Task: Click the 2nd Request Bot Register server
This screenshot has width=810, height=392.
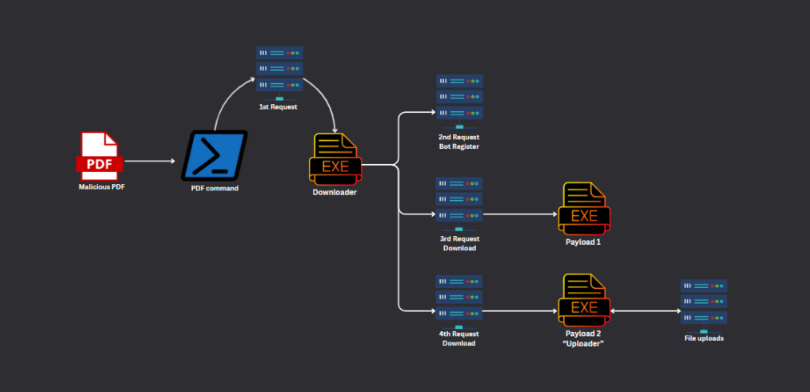Action: click(x=459, y=102)
